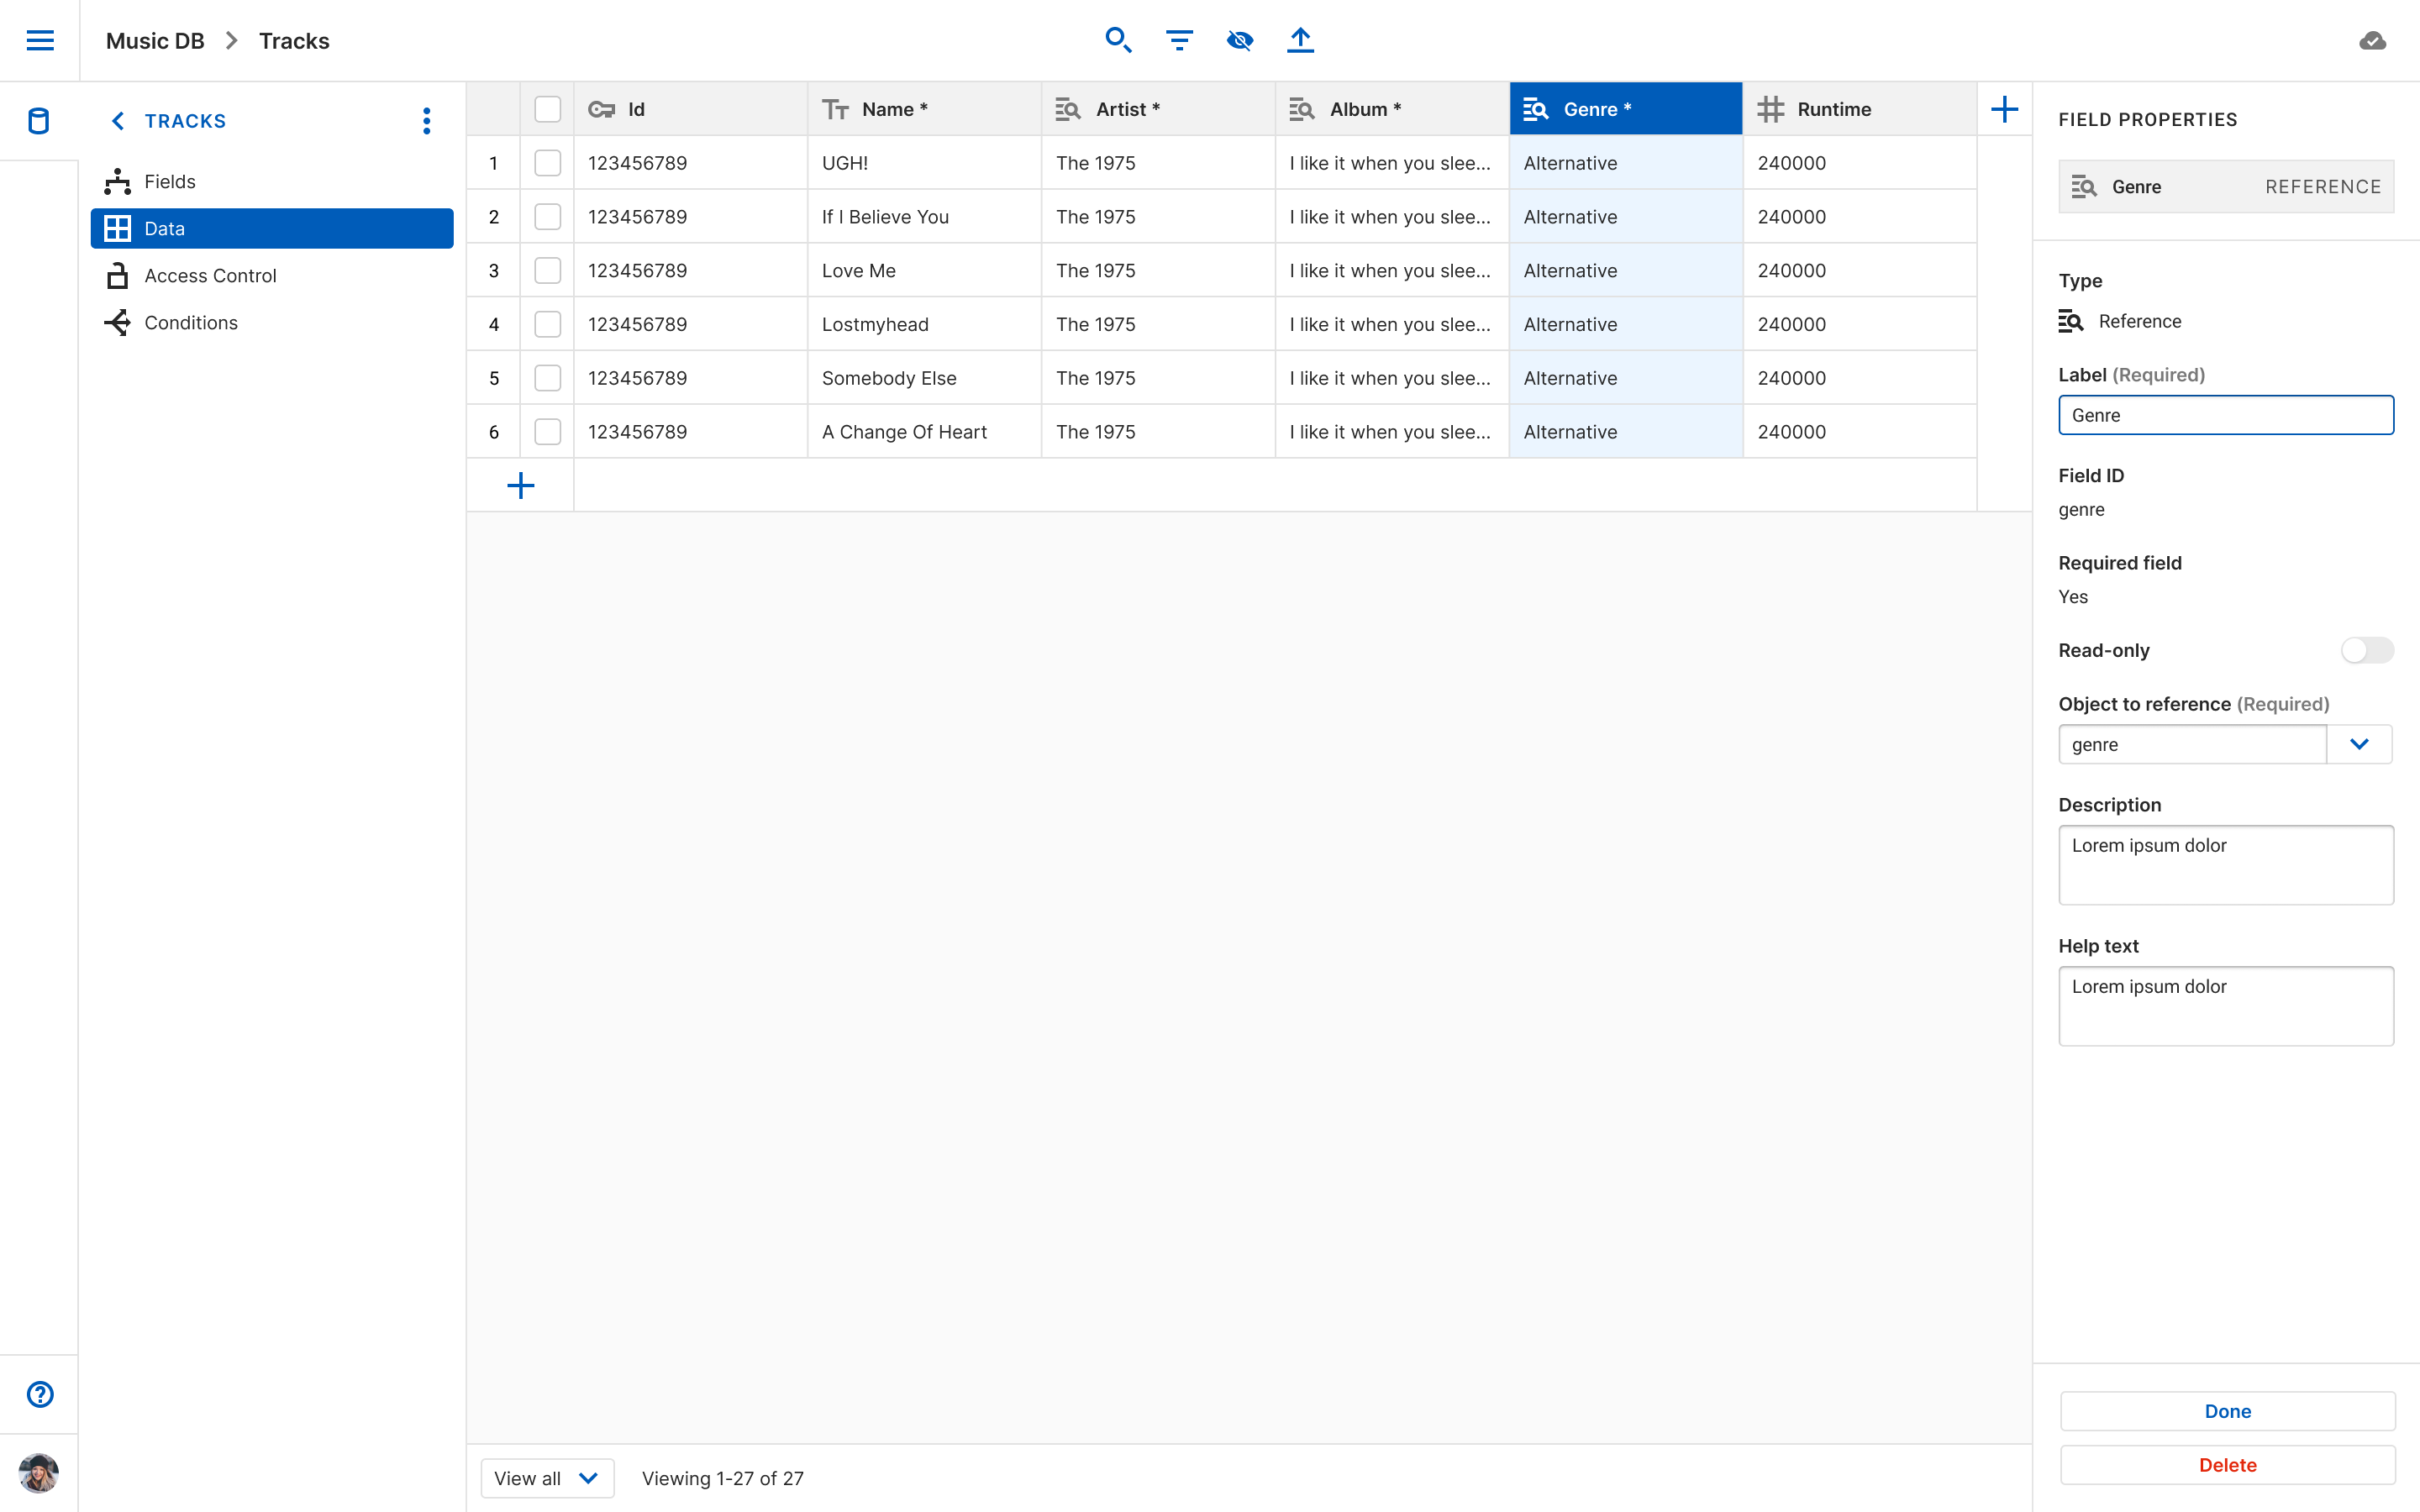2420x1512 pixels.
Task: Open the hamburger menu
Action: tap(40, 40)
